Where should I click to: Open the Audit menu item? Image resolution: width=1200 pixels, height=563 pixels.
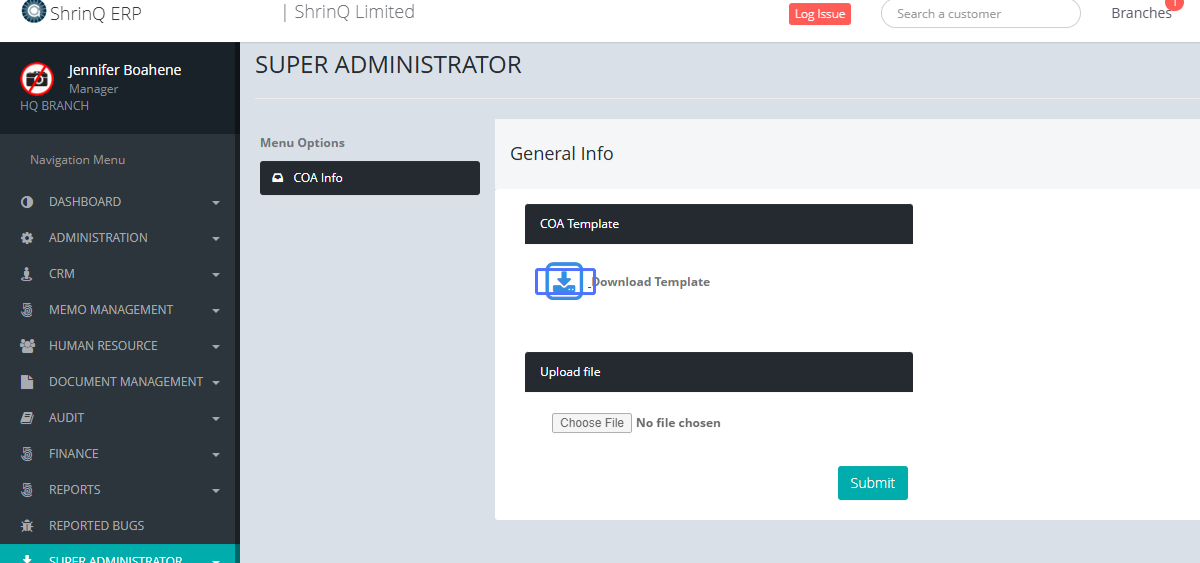point(67,418)
